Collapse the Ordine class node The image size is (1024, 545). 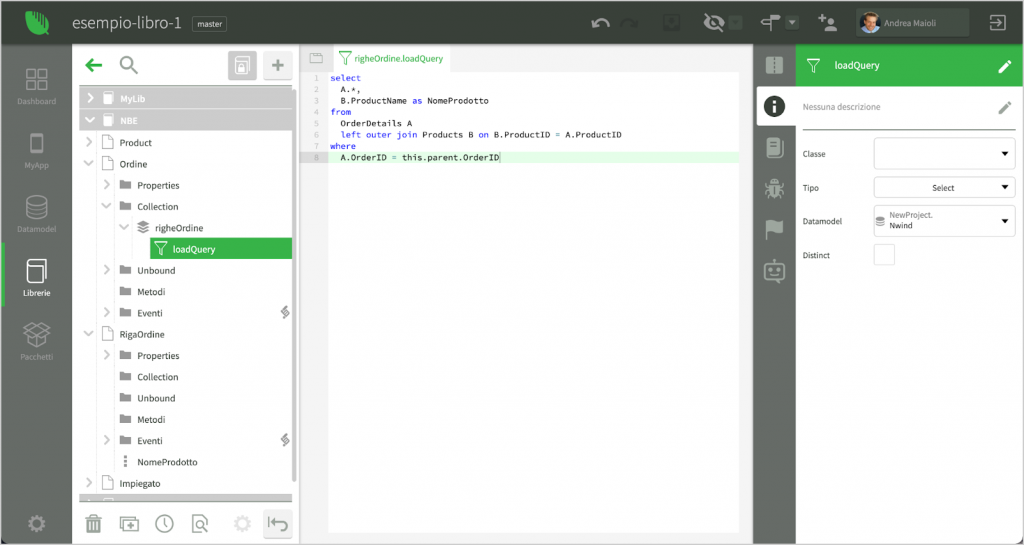pyautogui.click(x=89, y=164)
